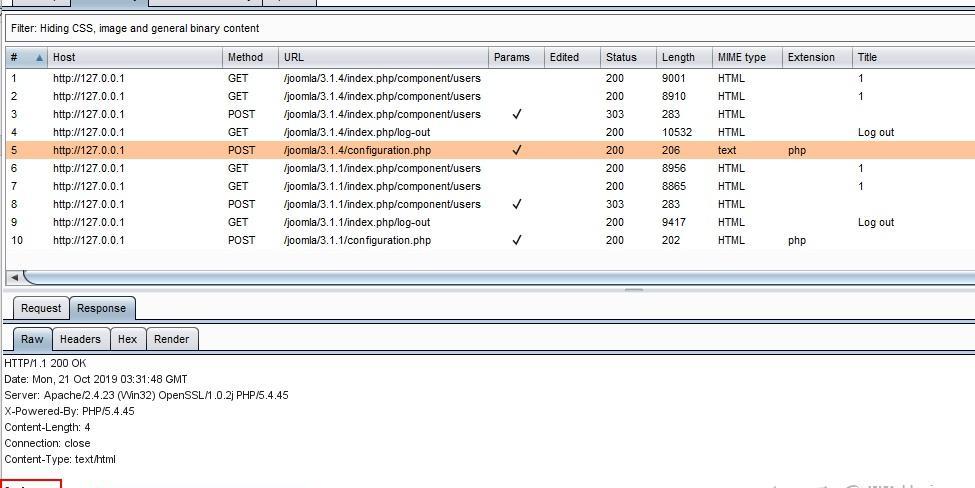Sort by the MIME type column header
The height and width of the screenshot is (488, 975).
click(747, 57)
